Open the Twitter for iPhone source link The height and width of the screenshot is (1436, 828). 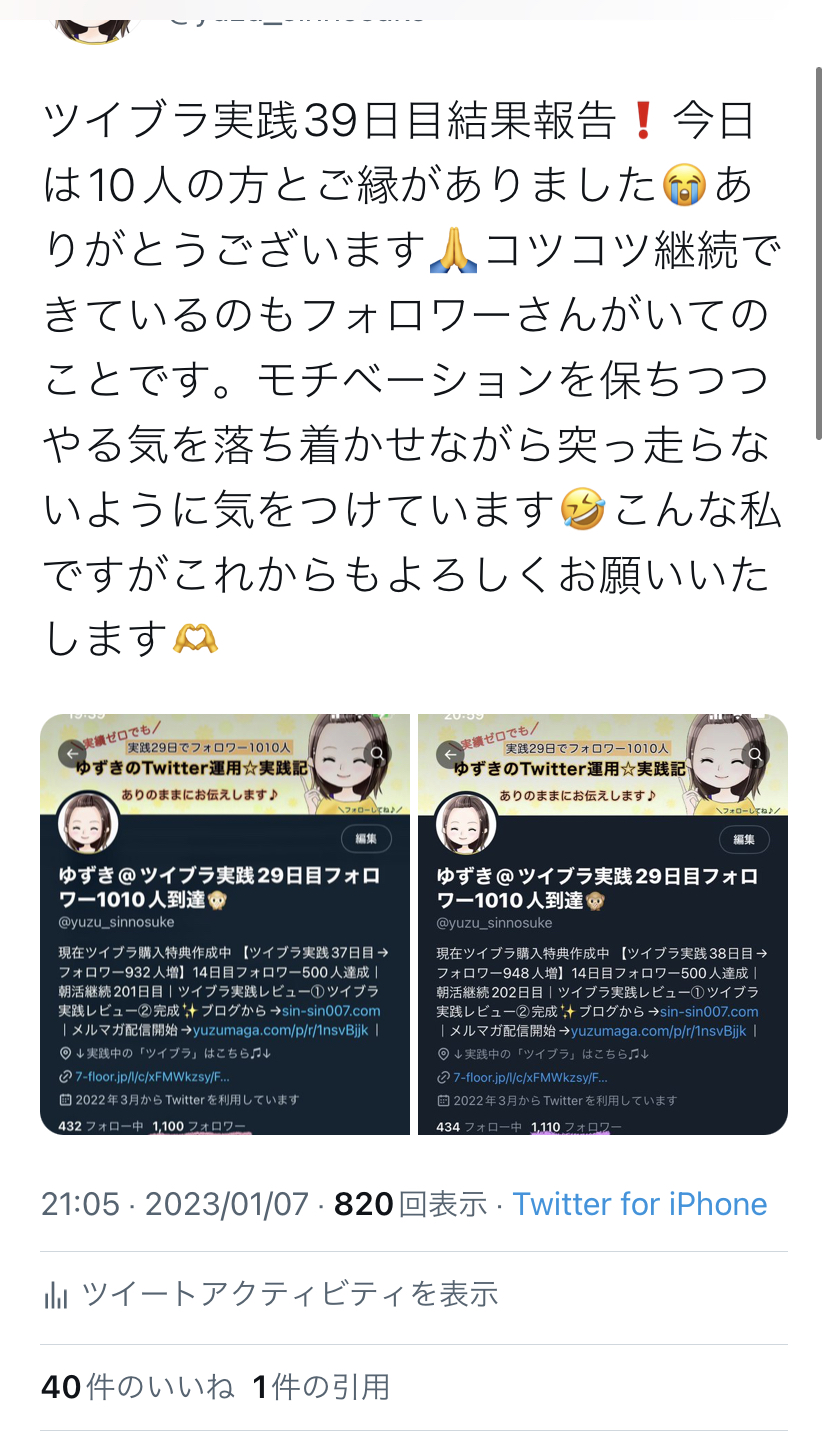(640, 1204)
